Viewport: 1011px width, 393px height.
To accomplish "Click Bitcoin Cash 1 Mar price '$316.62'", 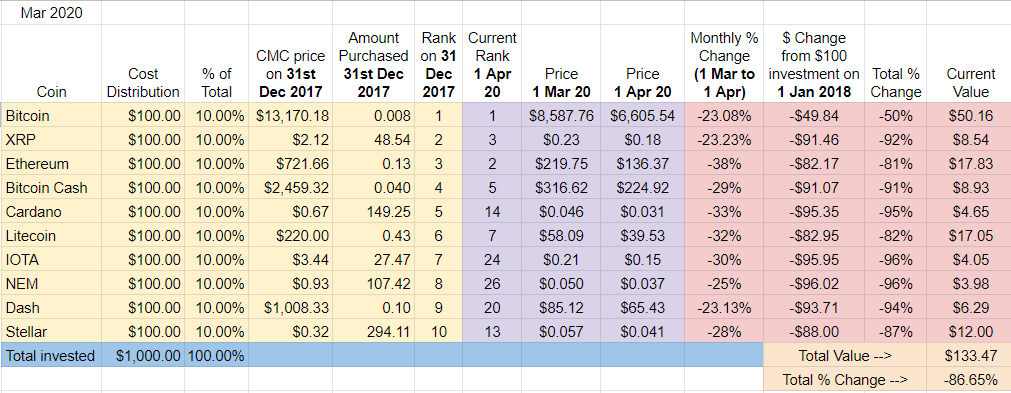I will (561, 188).
